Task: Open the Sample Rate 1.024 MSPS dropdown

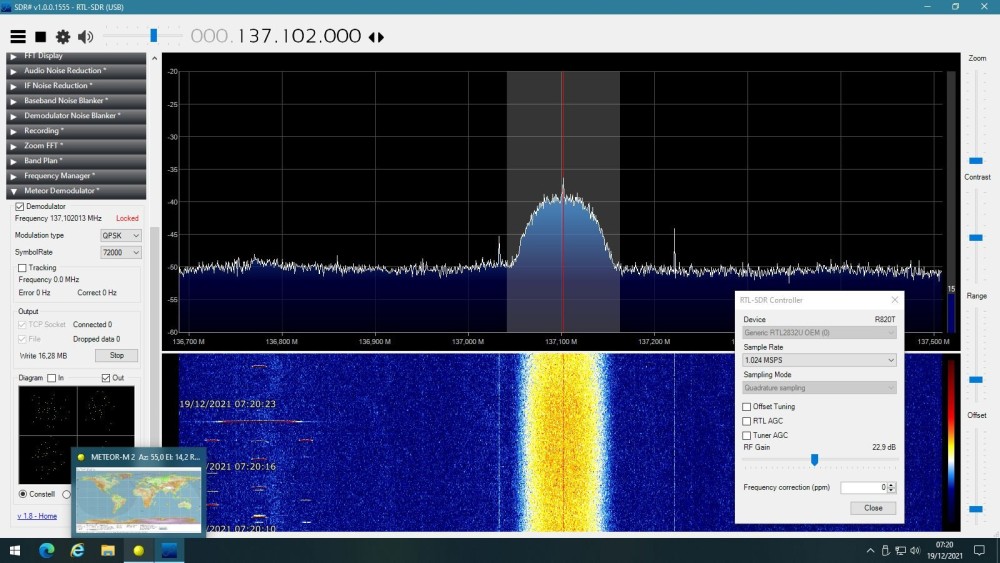Action: [820, 360]
